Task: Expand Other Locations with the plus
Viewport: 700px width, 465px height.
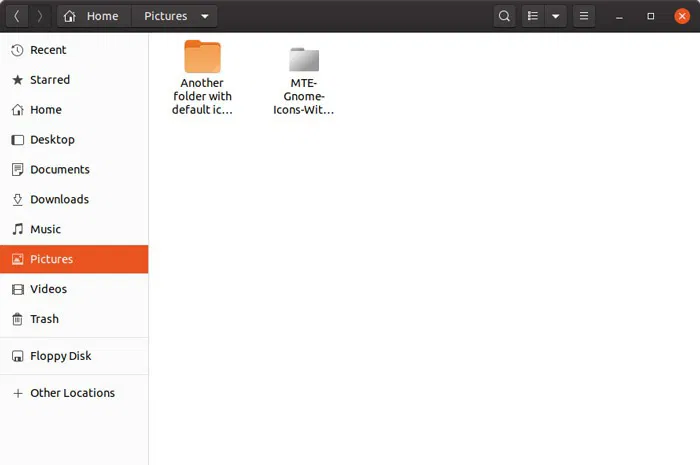Action: tap(18, 393)
